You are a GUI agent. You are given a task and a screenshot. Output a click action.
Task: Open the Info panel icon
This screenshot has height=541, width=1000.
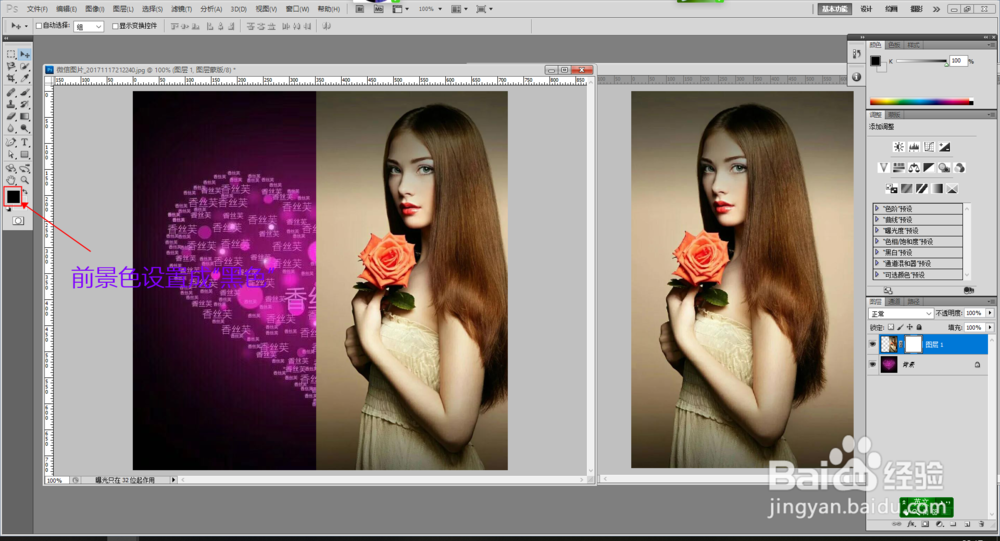(x=857, y=77)
